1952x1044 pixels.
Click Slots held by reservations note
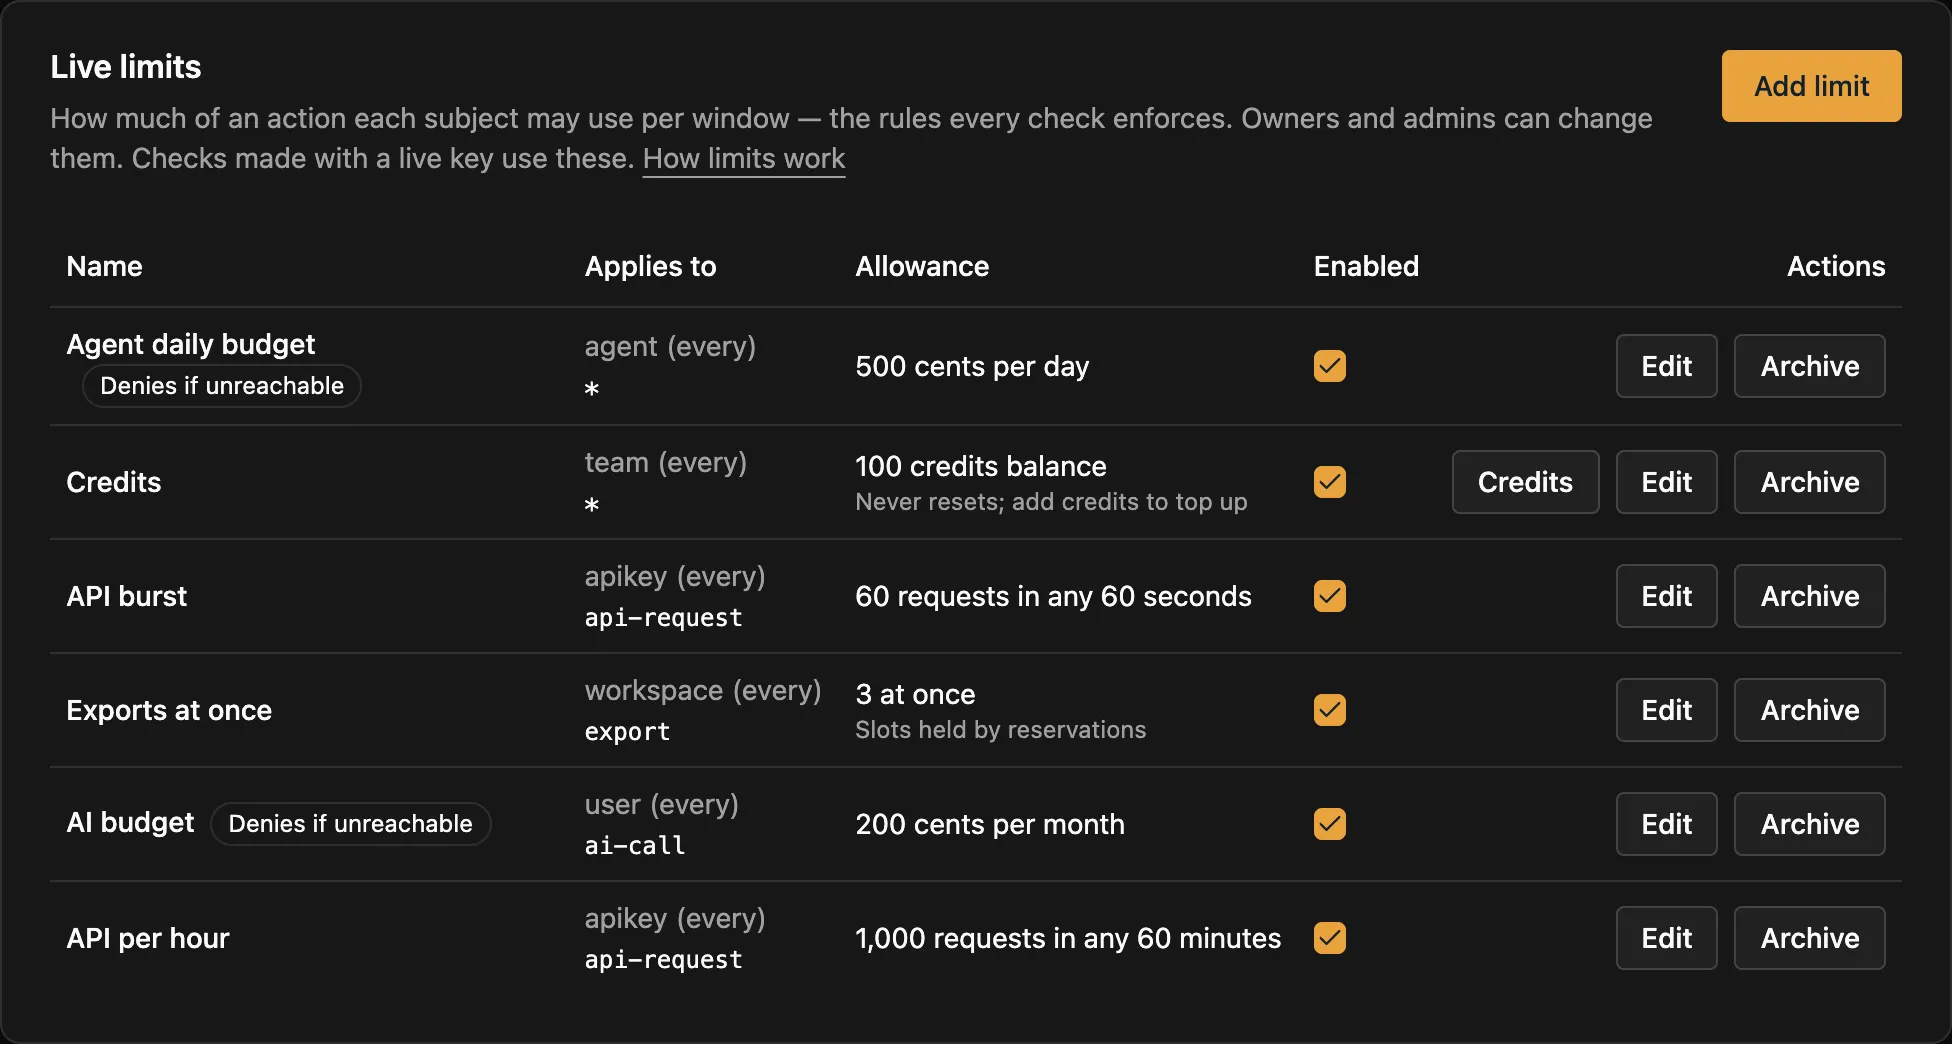point(1000,730)
